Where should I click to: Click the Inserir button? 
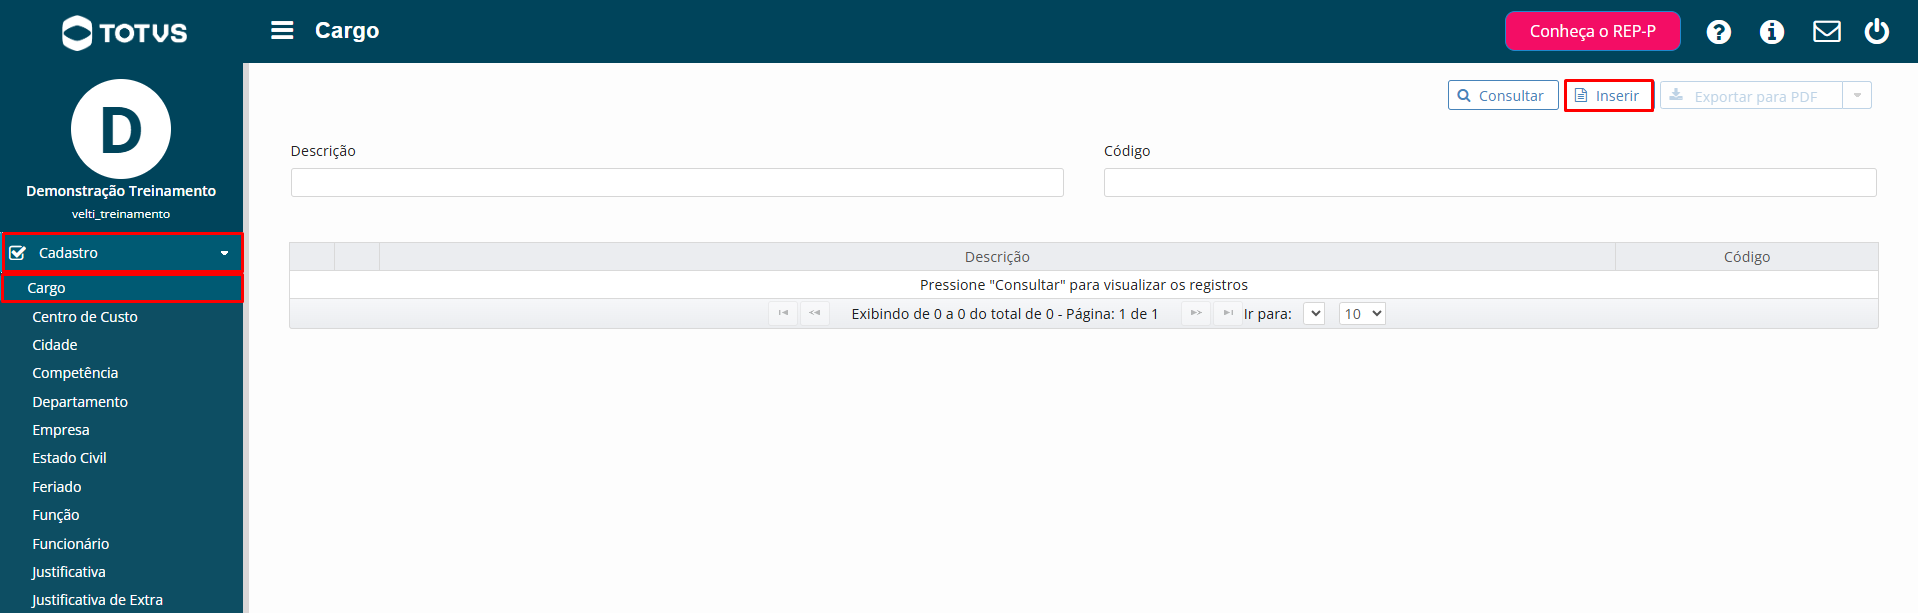coord(1608,96)
